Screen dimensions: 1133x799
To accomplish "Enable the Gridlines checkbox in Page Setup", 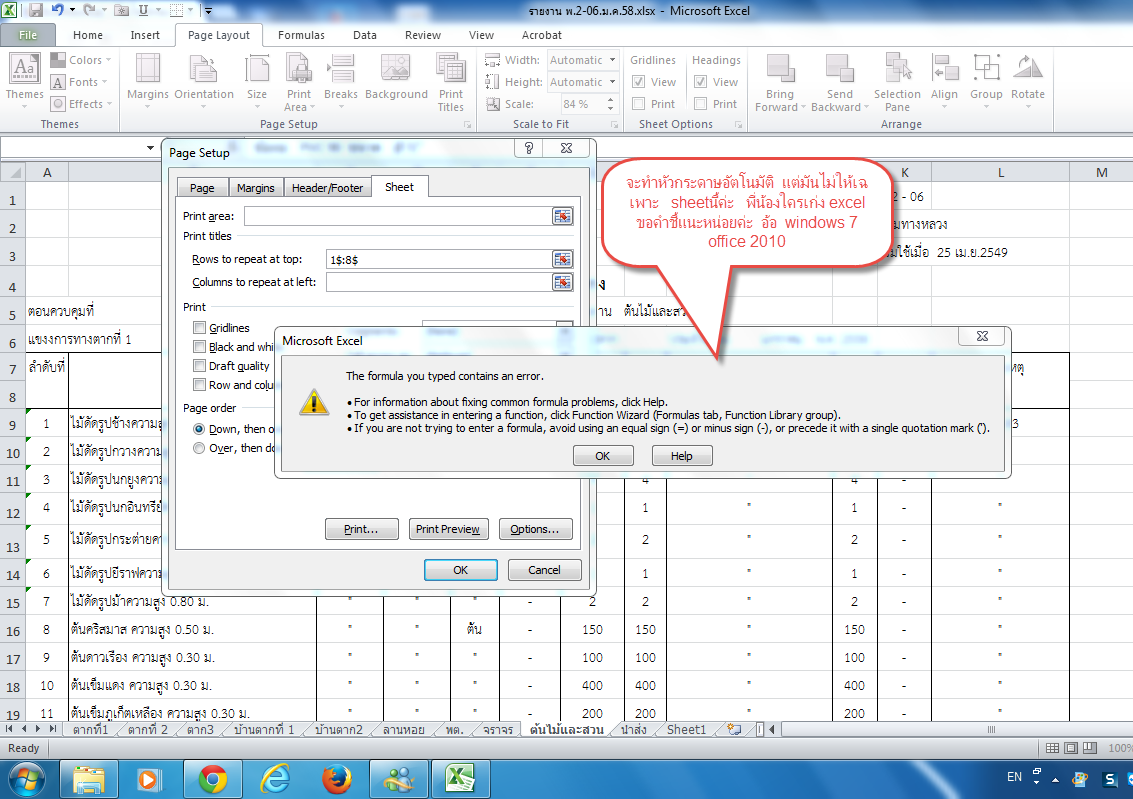I will tap(199, 328).
